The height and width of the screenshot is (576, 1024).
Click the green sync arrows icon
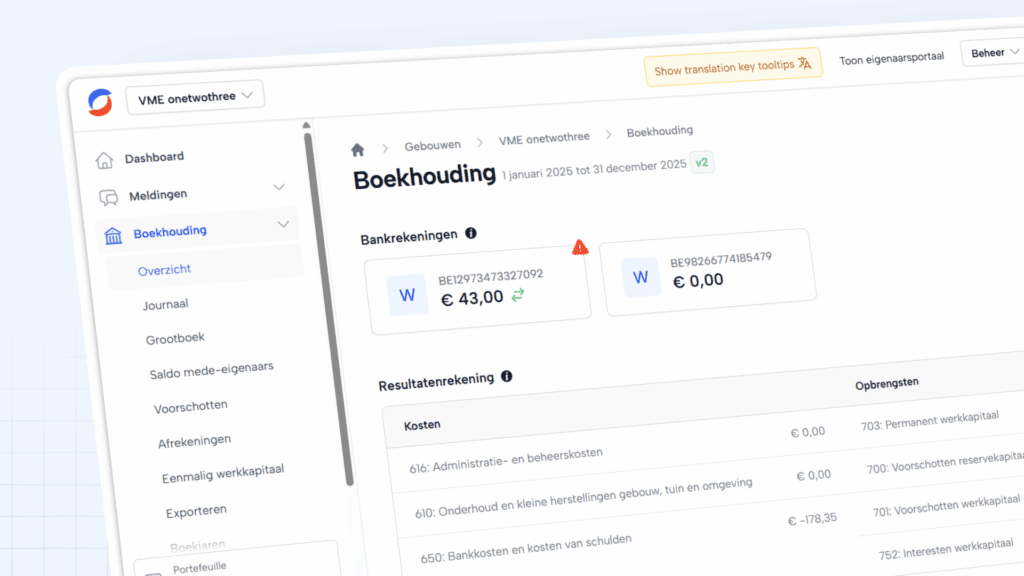[x=518, y=295]
